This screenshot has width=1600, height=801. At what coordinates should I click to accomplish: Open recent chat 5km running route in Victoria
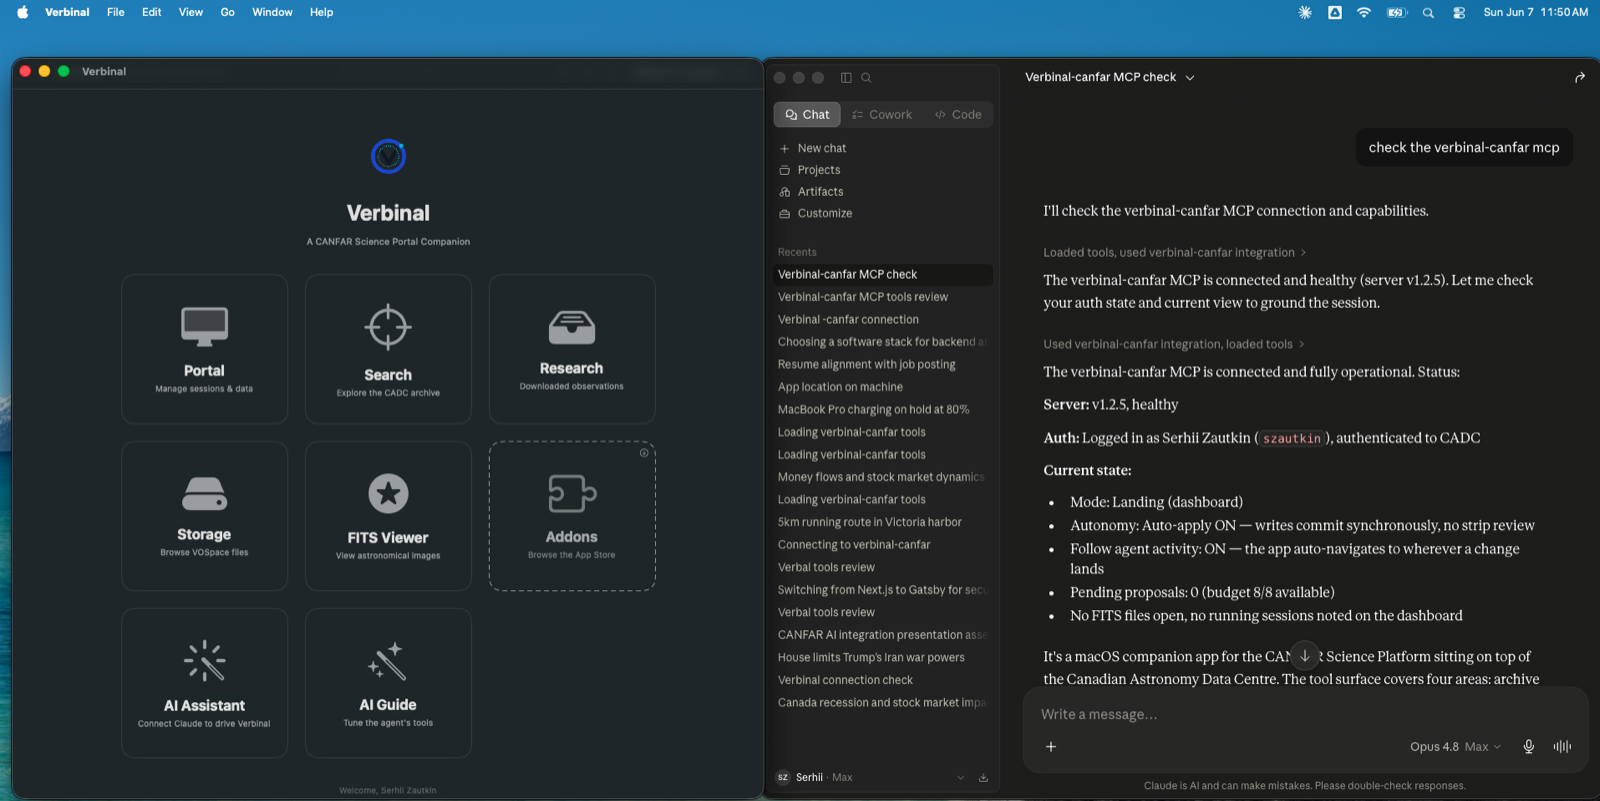click(883, 522)
